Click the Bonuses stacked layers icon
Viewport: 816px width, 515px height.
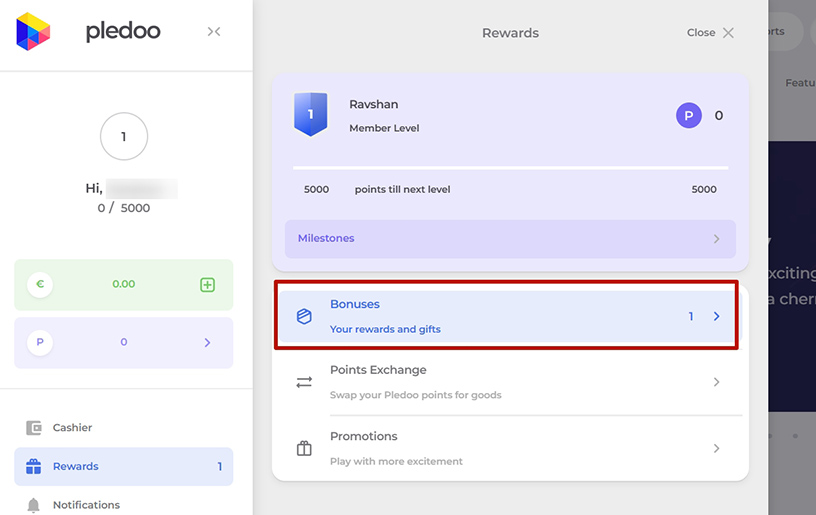pyautogui.click(x=305, y=316)
